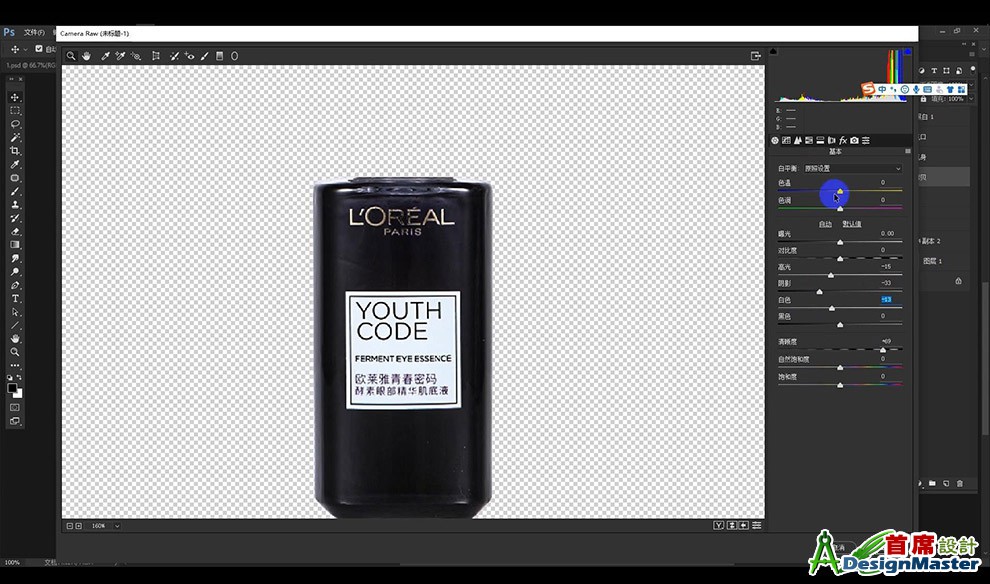Select Photoshop Hand tool in left toolbar
990x584 pixels.
(15, 339)
